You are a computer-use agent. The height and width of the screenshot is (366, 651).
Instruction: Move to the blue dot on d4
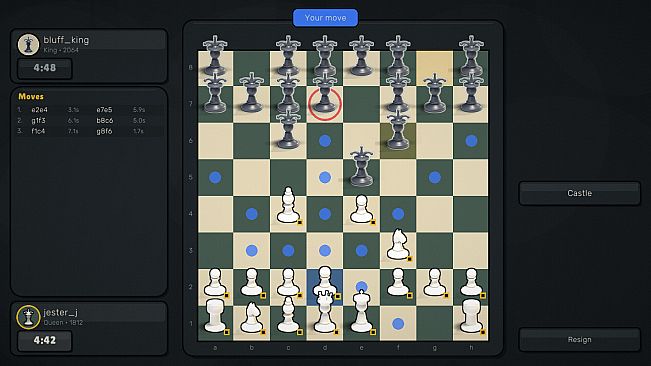click(325, 214)
